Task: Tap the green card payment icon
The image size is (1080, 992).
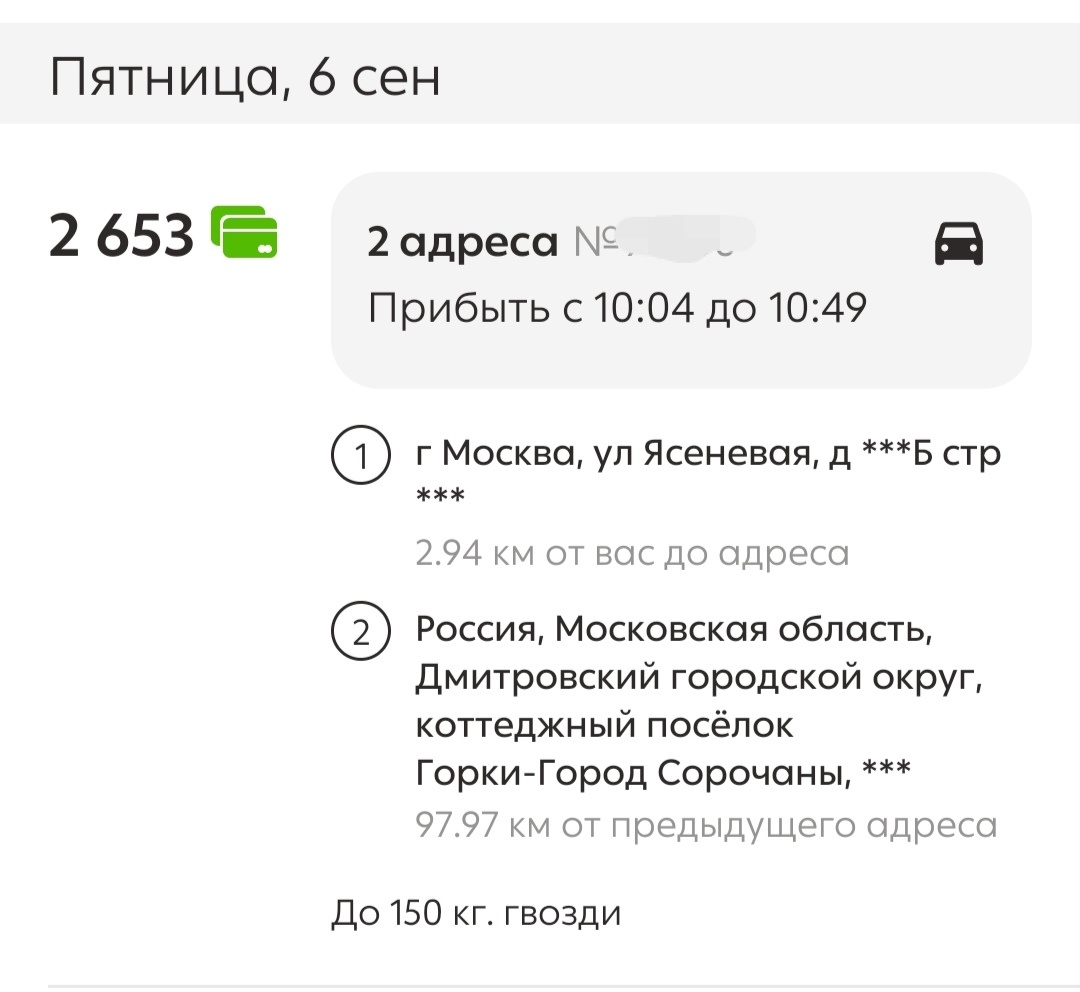Action: (x=245, y=232)
